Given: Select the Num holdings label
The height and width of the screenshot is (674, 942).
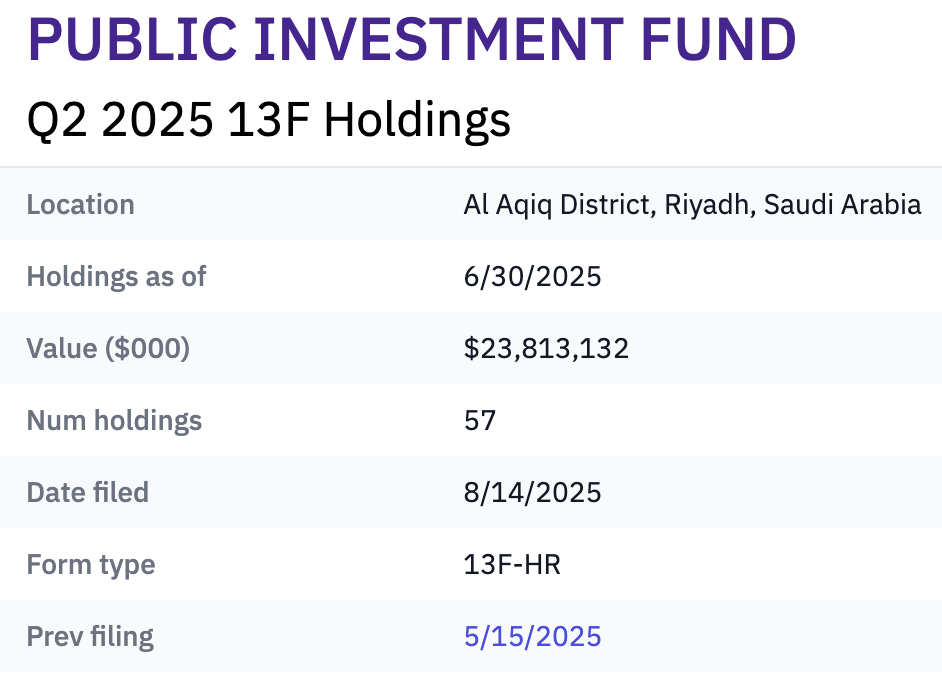Looking at the screenshot, I should 114,420.
